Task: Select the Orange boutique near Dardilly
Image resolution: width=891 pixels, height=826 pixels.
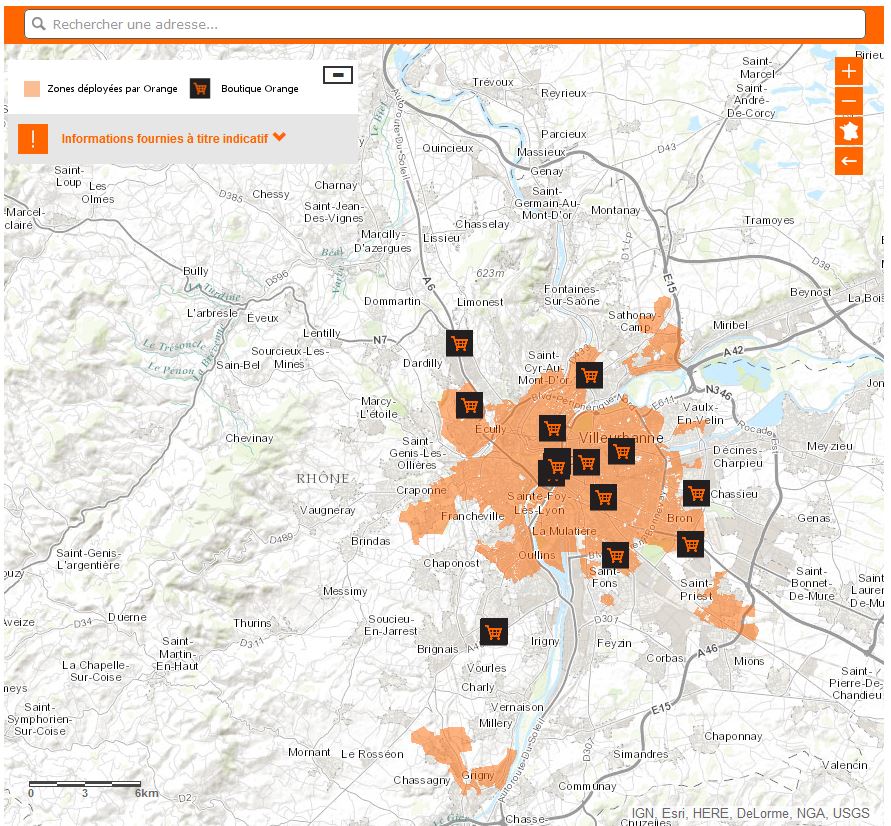Action: tap(459, 343)
